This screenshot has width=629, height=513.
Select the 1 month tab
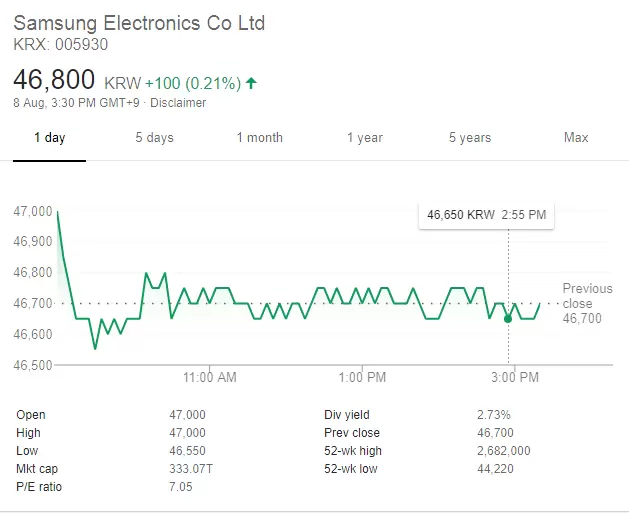point(260,138)
